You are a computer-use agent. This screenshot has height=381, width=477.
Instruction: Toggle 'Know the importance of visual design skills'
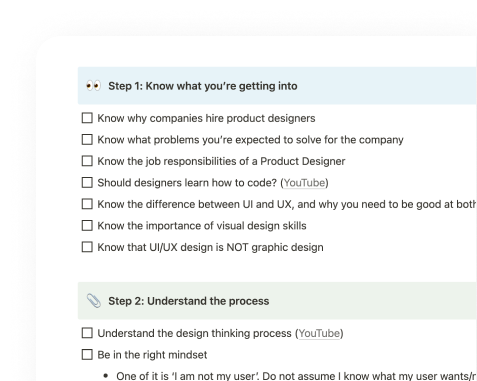pos(87,225)
